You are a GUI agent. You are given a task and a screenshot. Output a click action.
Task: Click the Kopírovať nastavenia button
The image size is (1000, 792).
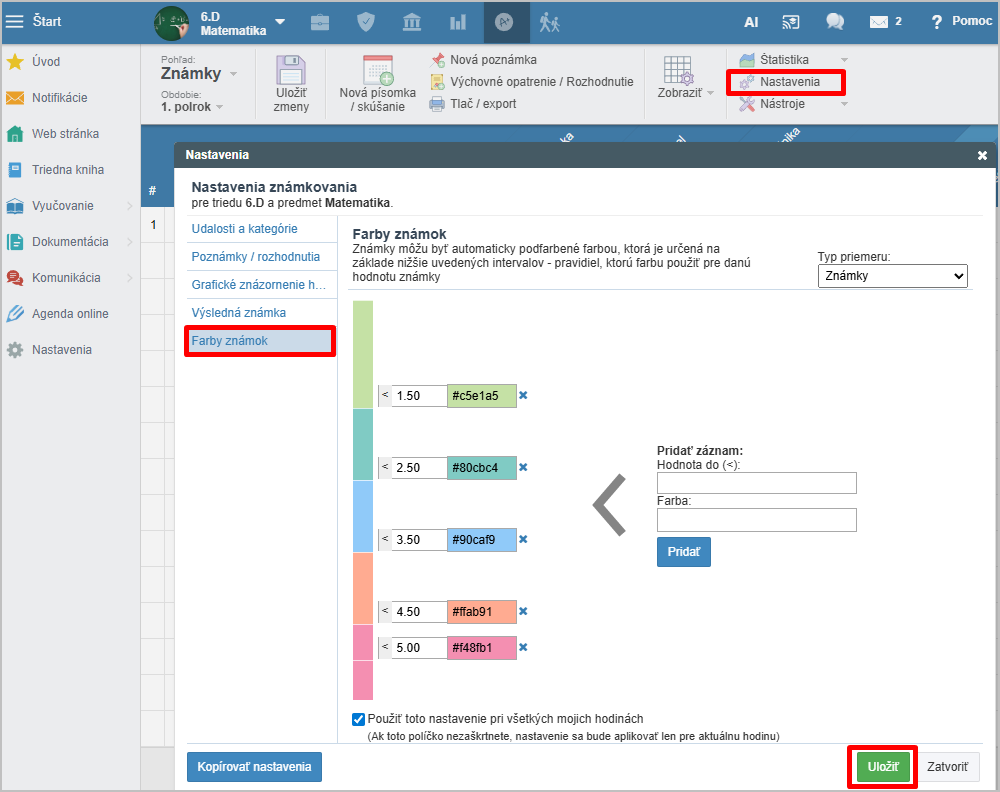coord(254,767)
